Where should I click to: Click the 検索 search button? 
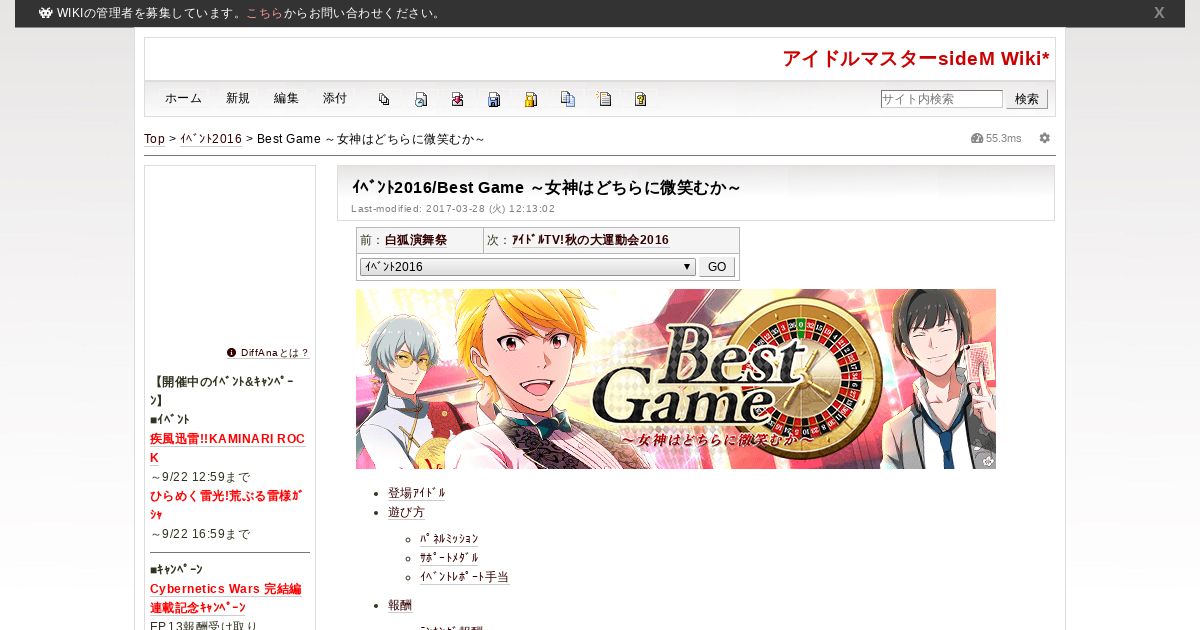click(x=1027, y=99)
